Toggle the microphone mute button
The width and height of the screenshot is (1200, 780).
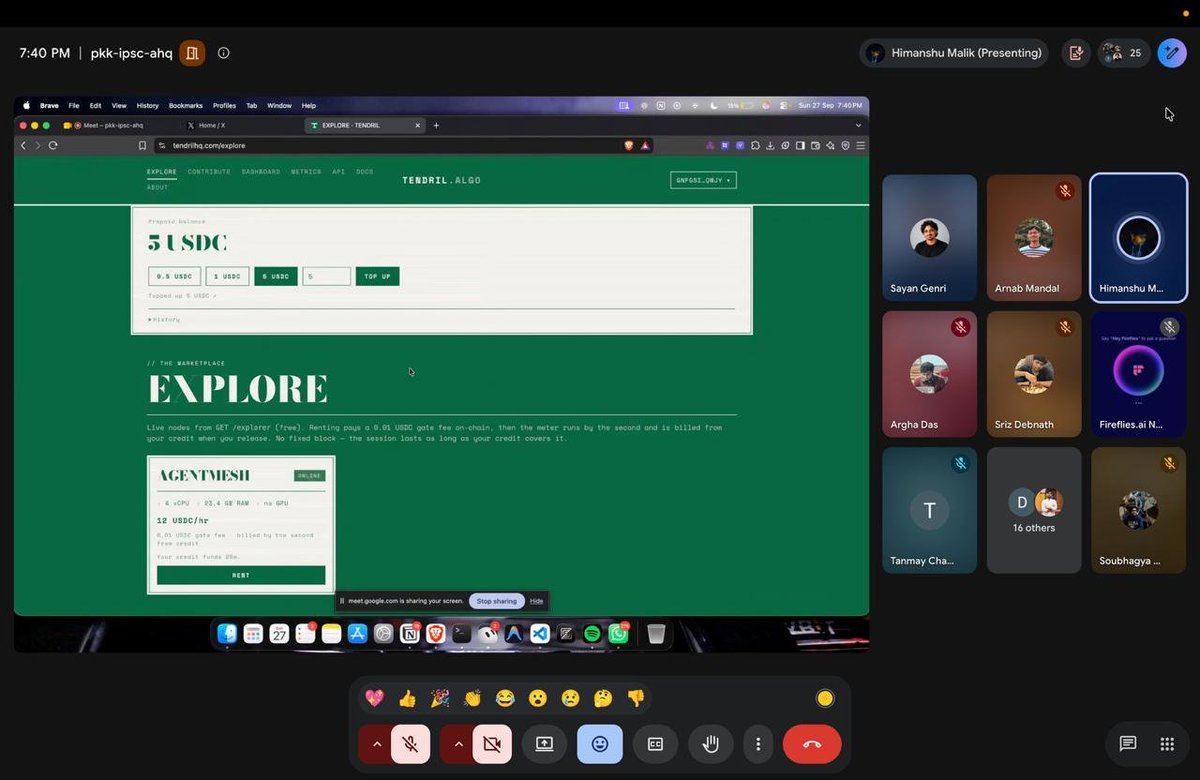[410, 744]
